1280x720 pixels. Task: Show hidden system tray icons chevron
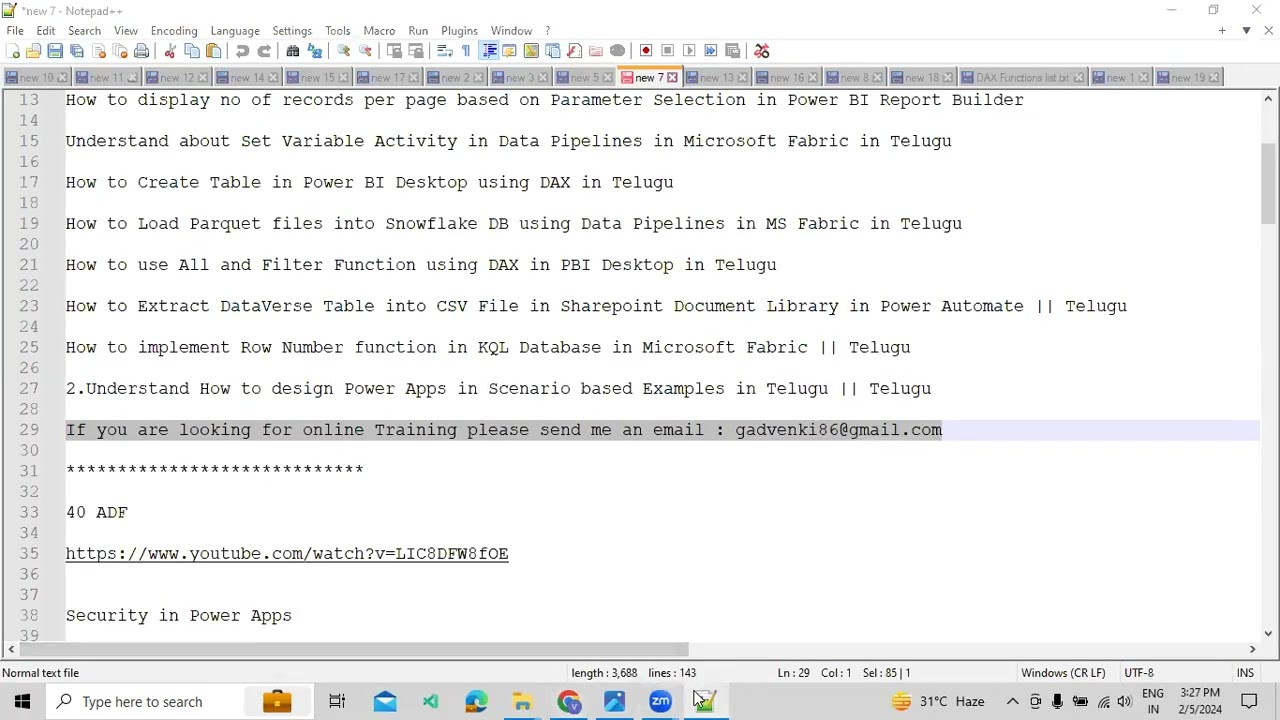click(x=1012, y=702)
